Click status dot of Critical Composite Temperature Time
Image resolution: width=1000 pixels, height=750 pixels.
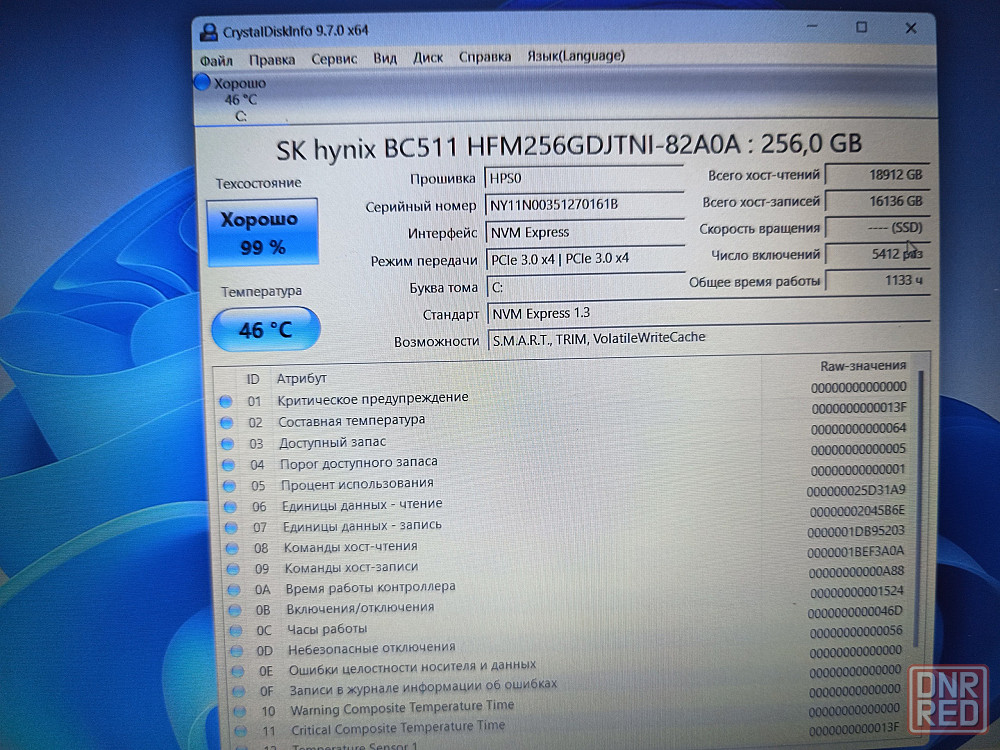[240, 731]
